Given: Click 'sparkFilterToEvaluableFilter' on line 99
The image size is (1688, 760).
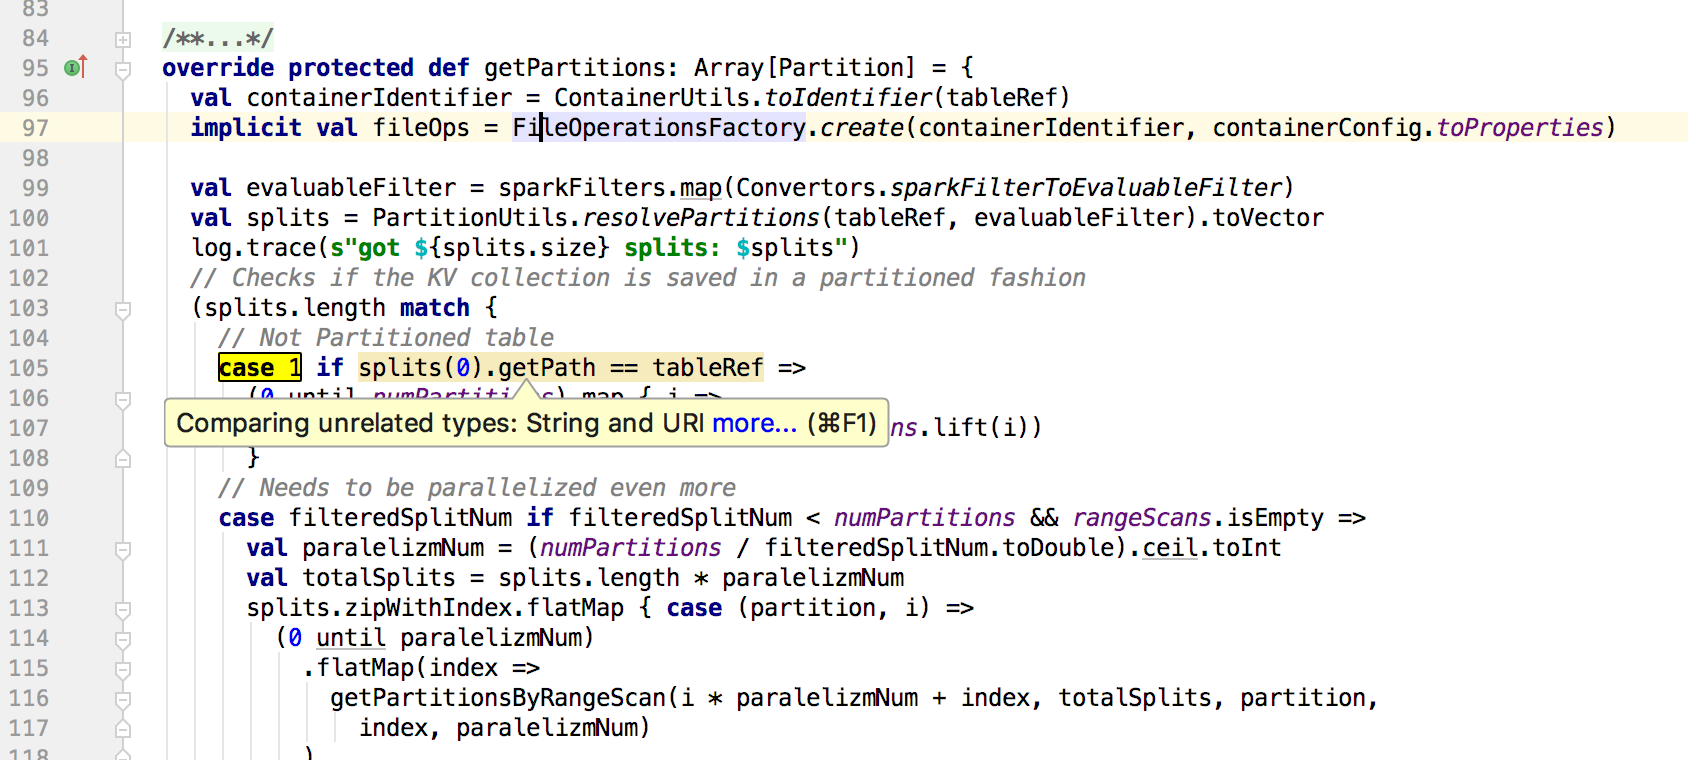Looking at the screenshot, I should (1086, 188).
